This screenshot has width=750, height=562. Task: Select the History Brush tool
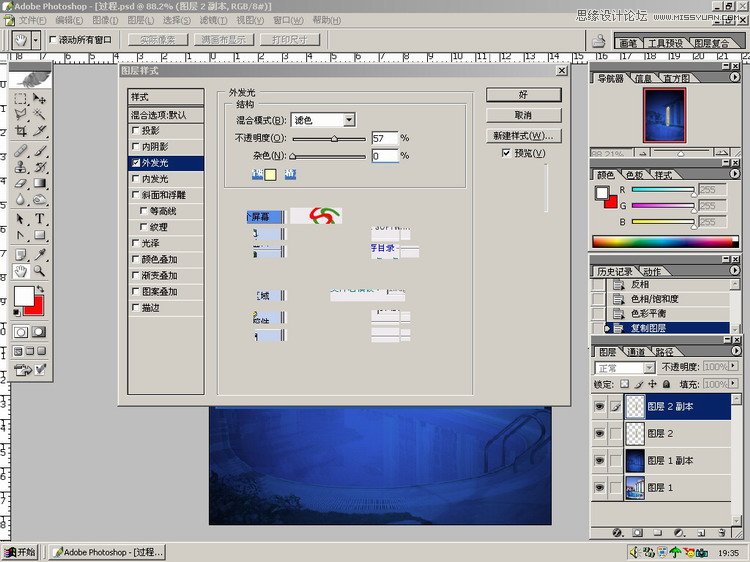coord(39,167)
